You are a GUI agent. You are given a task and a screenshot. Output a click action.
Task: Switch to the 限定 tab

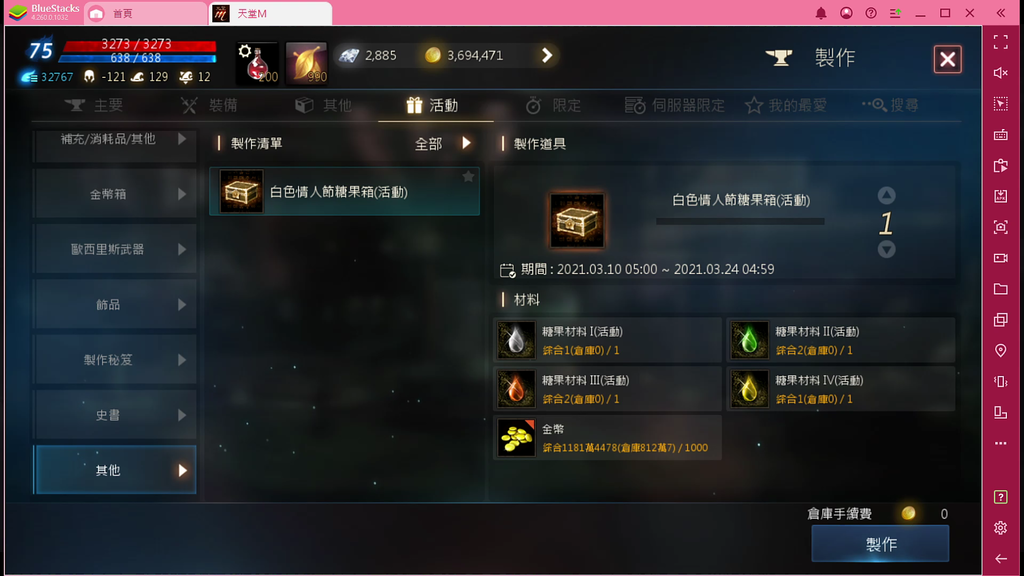tap(553, 105)
